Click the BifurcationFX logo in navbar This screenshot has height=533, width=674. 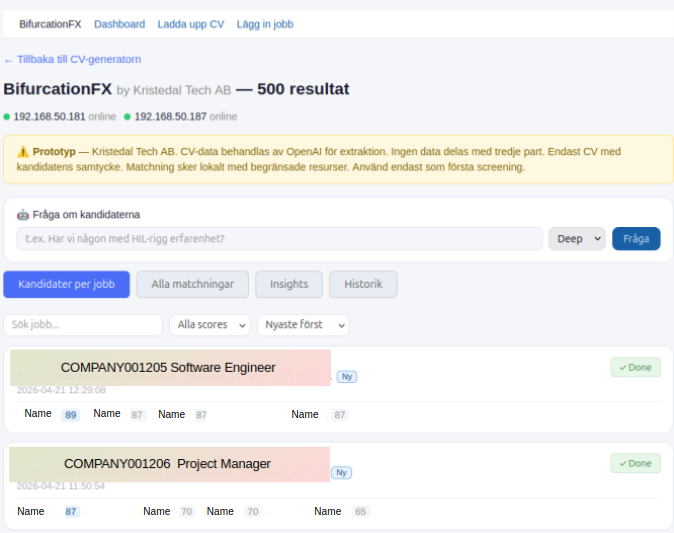[50, 24]
